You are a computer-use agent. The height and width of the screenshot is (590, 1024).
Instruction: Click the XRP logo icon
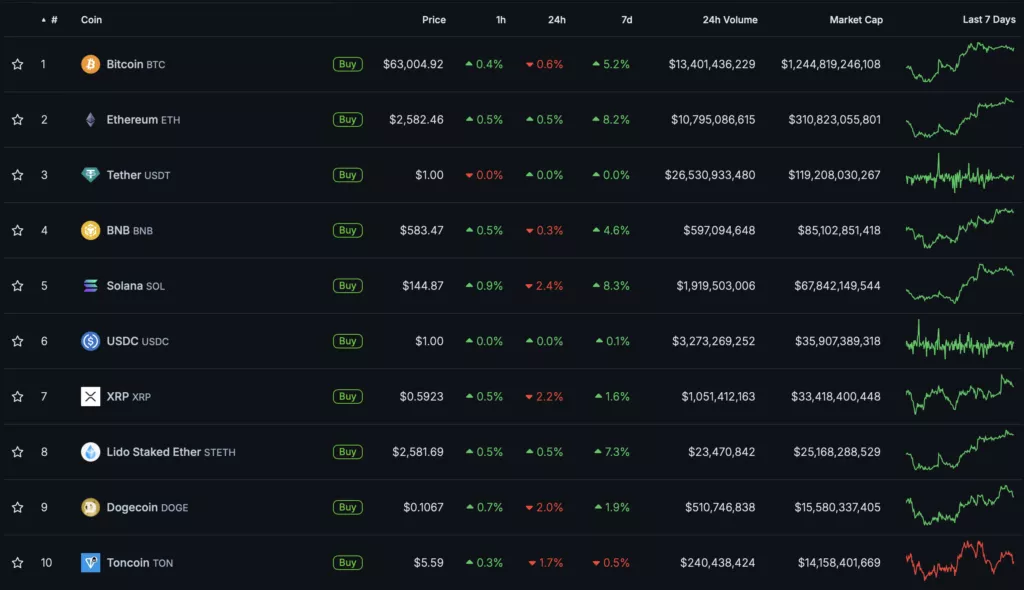coord(90,397)
